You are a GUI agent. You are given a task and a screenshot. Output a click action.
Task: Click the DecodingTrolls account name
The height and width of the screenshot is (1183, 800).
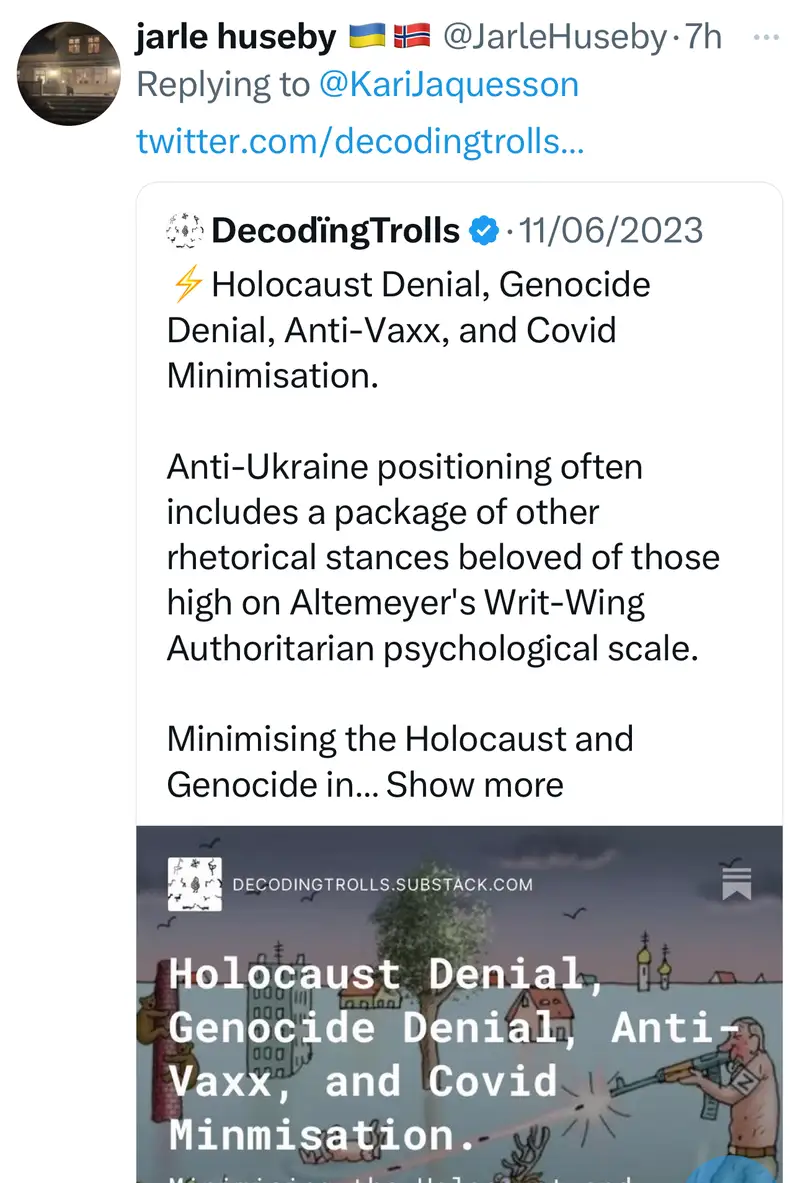point(335,231)
